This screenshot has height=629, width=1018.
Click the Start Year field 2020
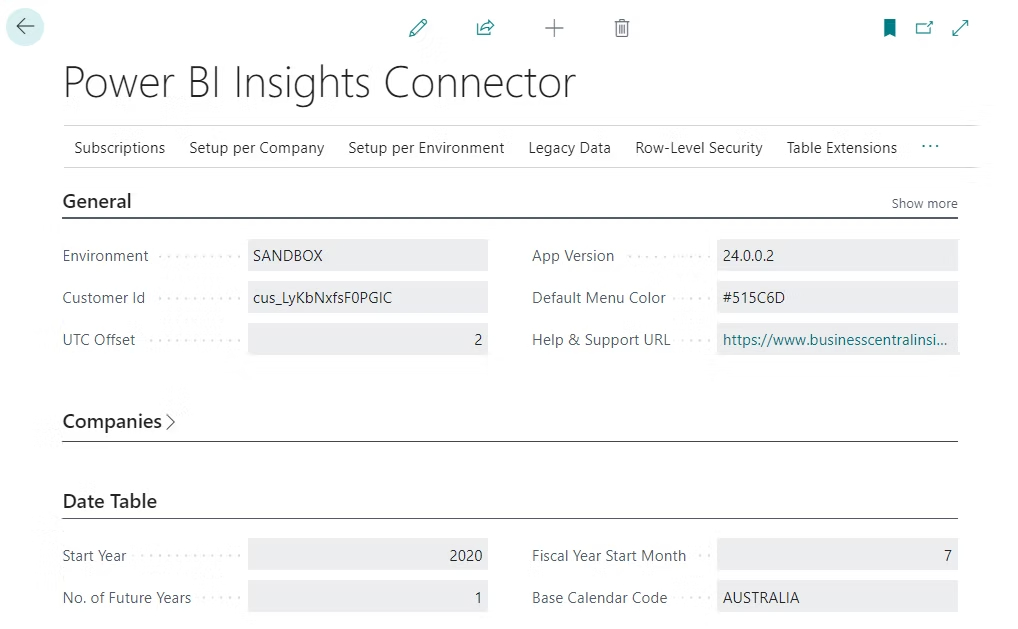(367, 555)
